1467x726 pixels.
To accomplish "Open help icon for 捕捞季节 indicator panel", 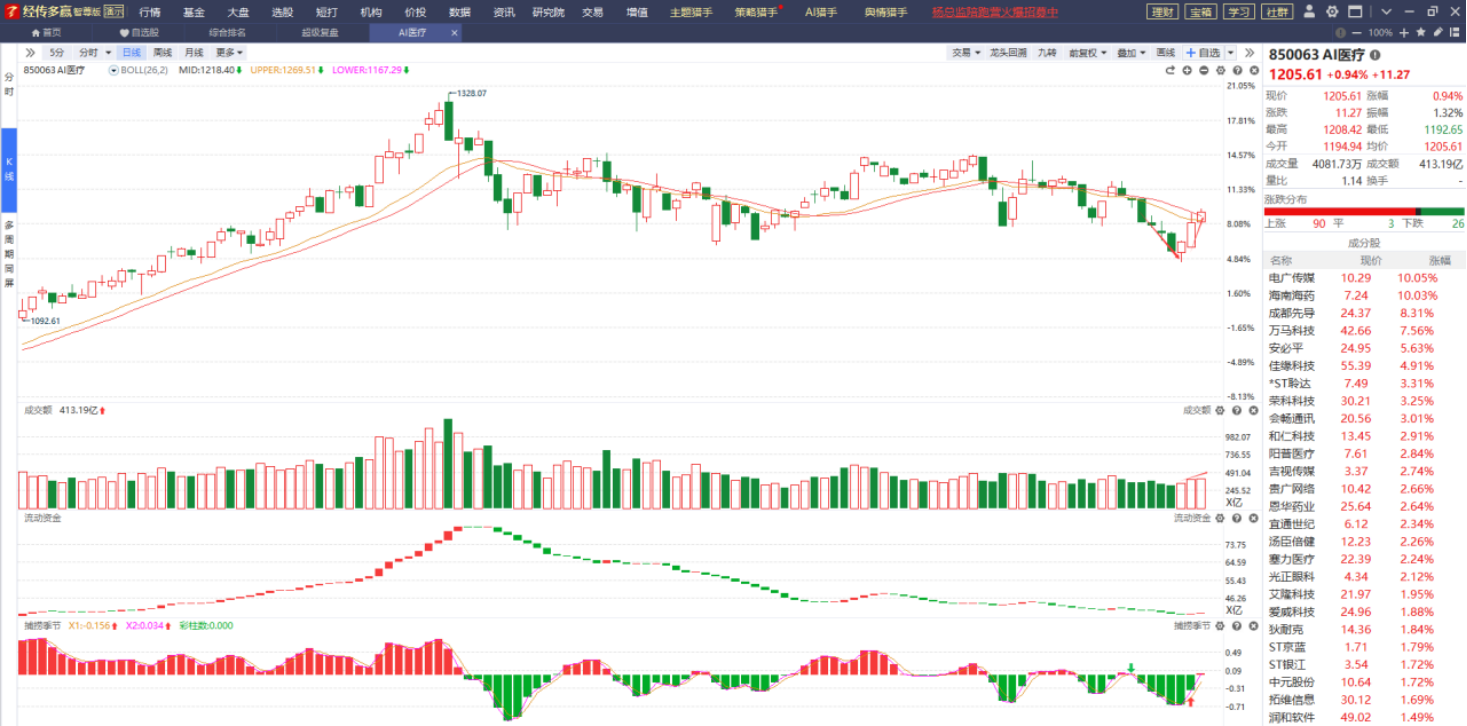I will [x=1237, y=626].
